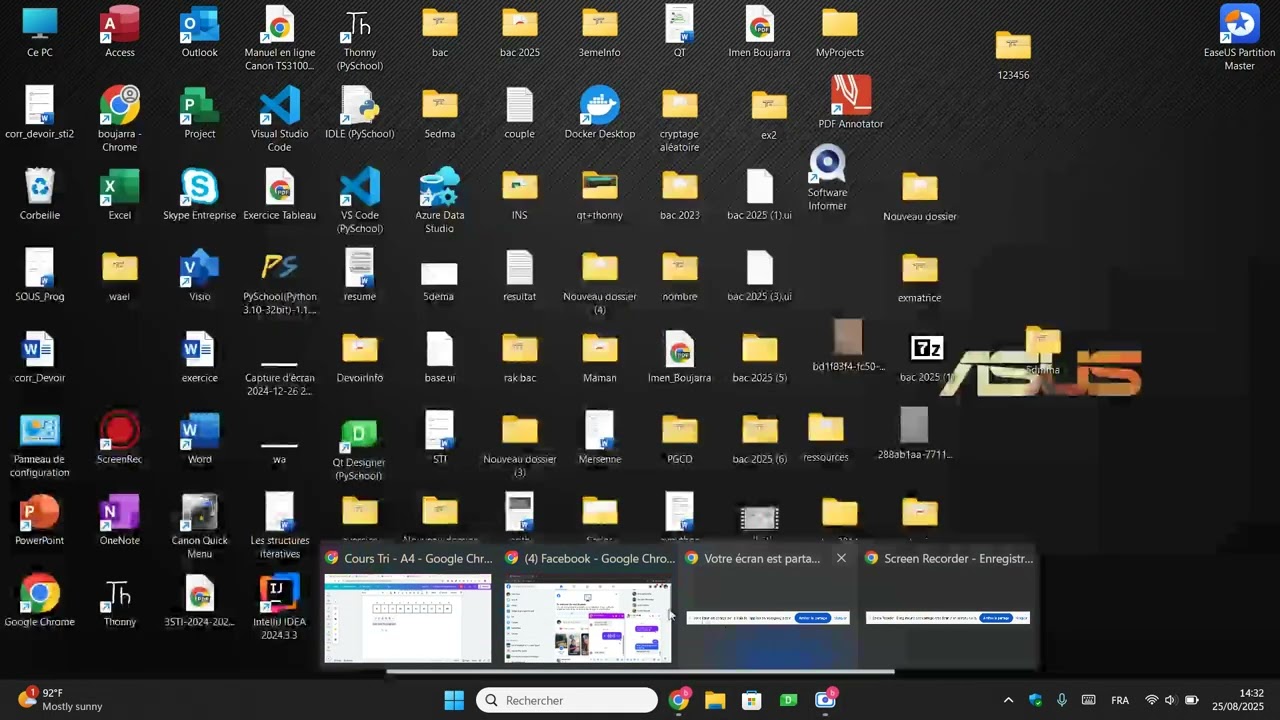Open the green Qt Designer taskbar icon

tap(789, 700)
